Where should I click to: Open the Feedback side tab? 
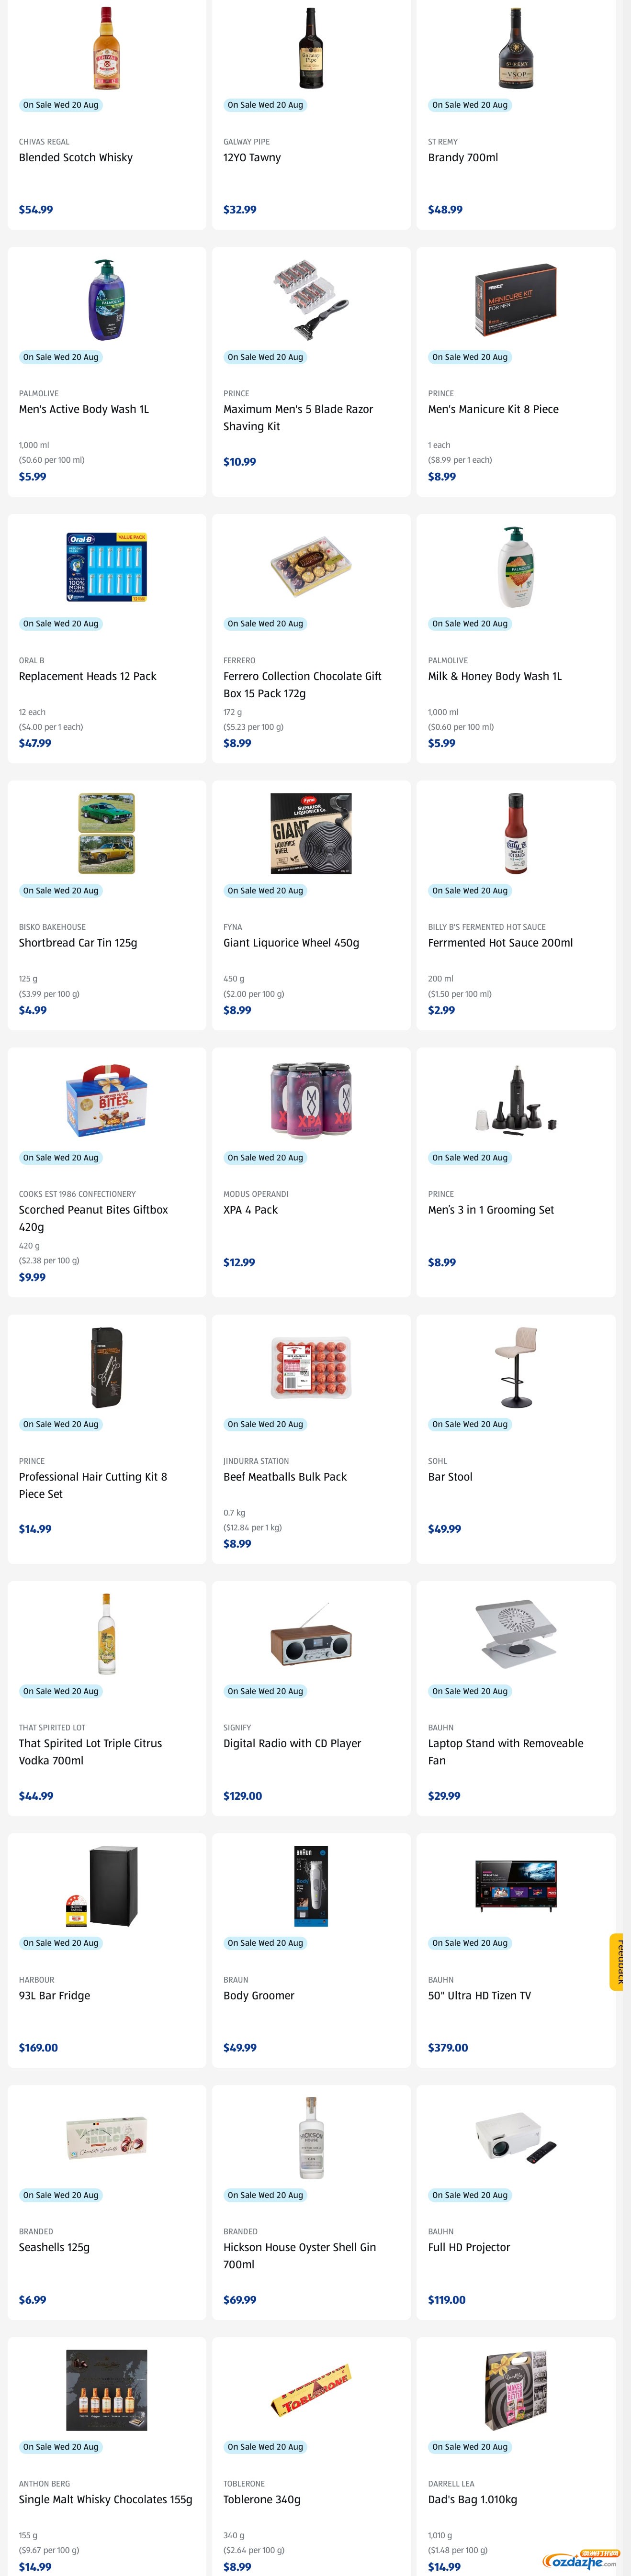coord(620,1962)
